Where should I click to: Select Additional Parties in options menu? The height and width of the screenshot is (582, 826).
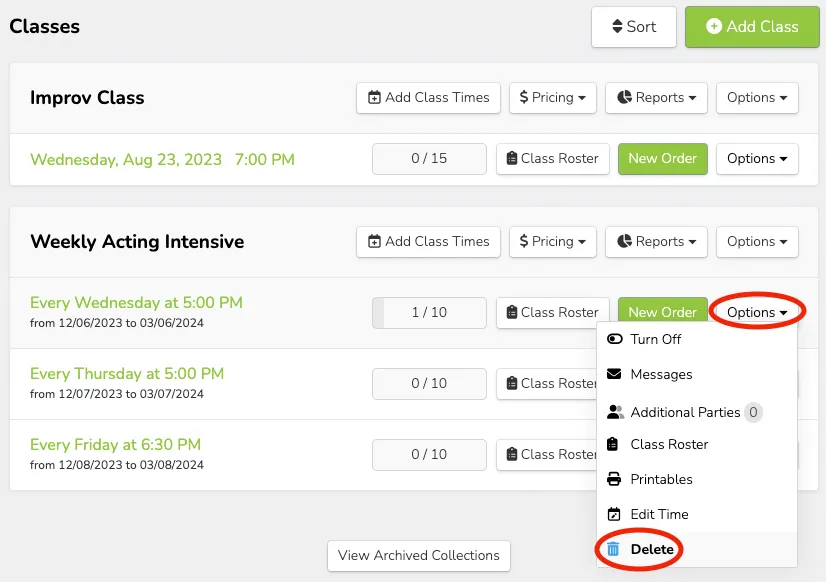[x=697, y=412]
